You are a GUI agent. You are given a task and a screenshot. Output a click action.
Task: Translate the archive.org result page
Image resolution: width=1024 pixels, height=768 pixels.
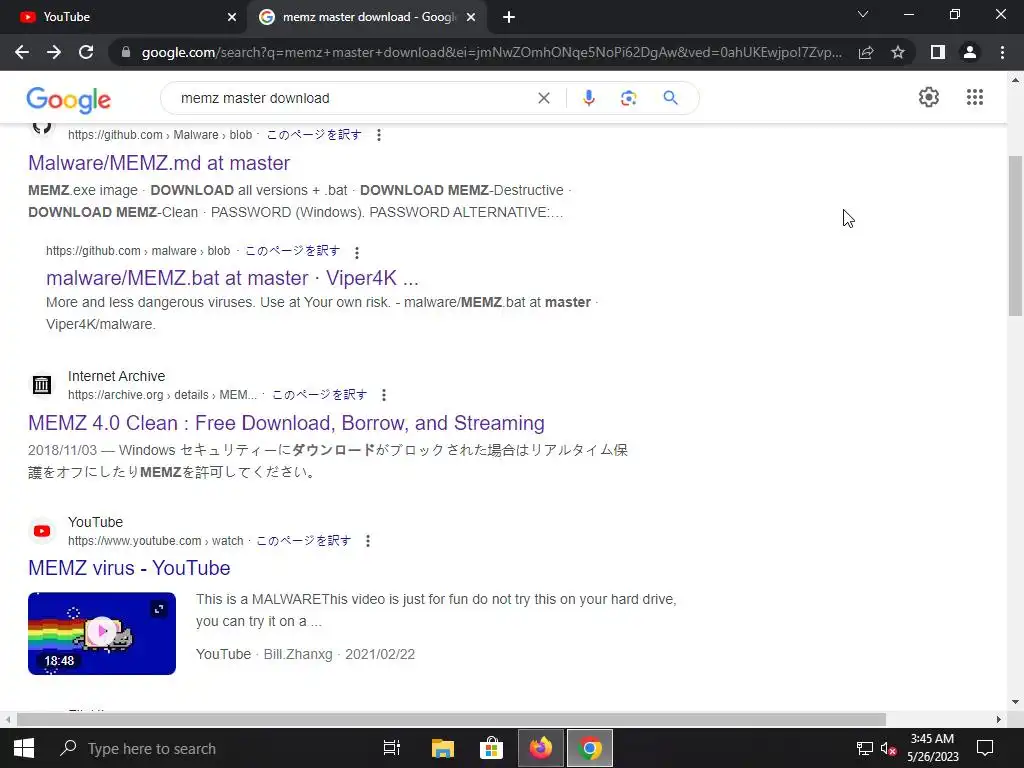(x=319, y=395)
